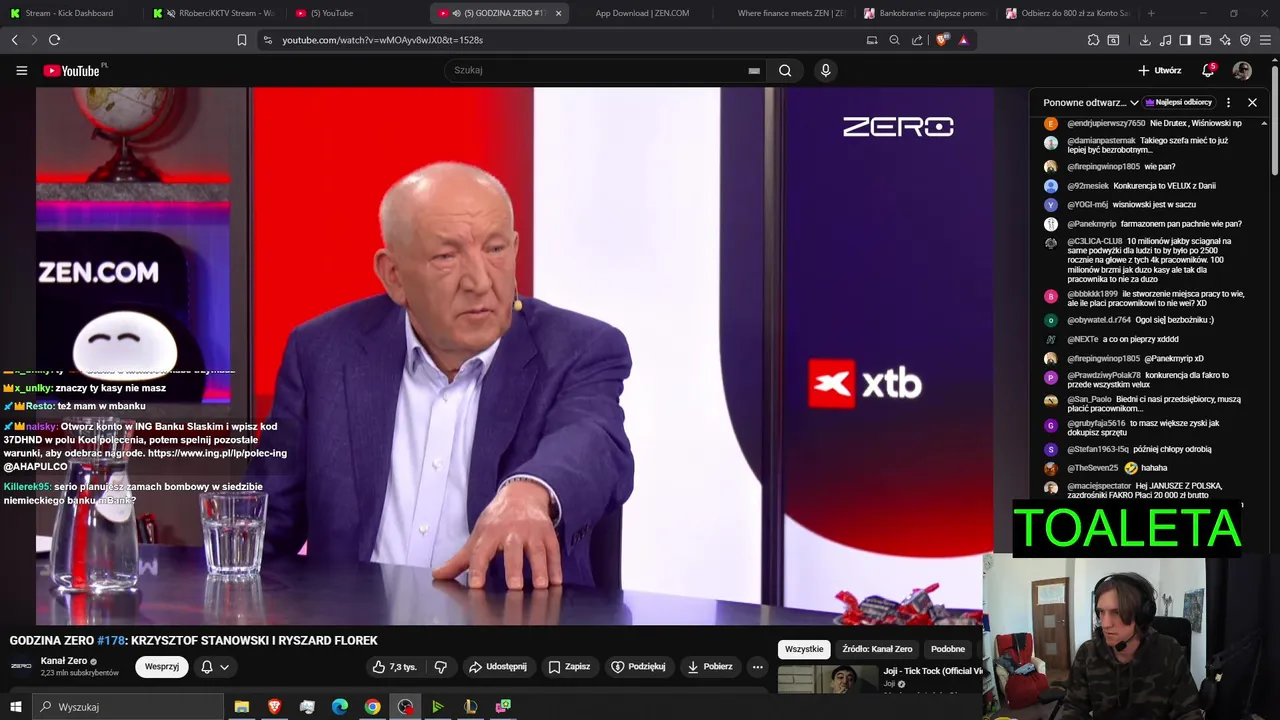Open the Brave Wallet icon
This screenshot has height=720, width=1280.
click(1205, 40)
